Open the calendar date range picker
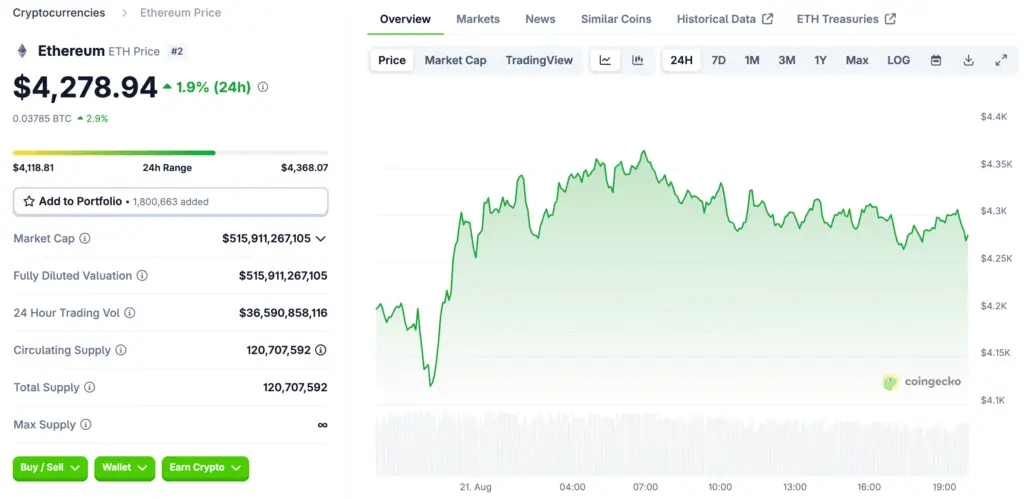 [936, 60]
